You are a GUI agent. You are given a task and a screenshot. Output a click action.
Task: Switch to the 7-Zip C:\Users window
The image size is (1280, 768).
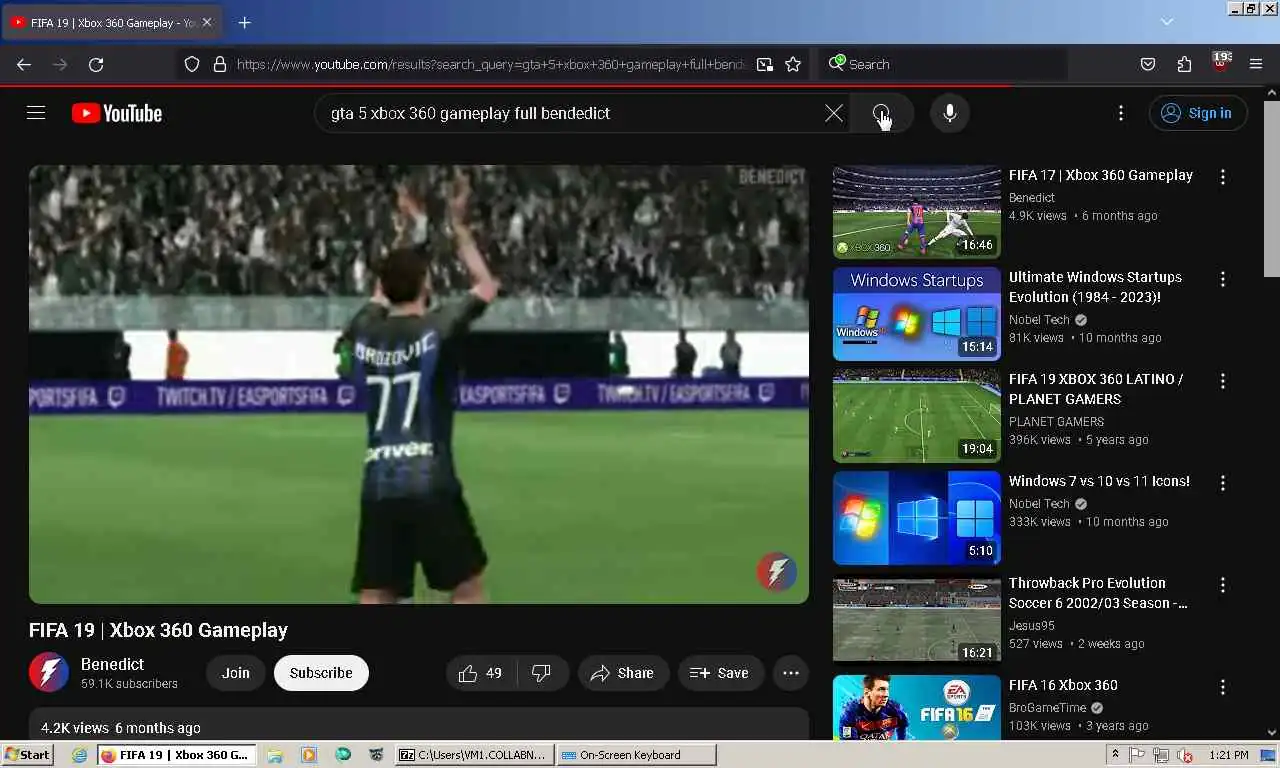474,755
